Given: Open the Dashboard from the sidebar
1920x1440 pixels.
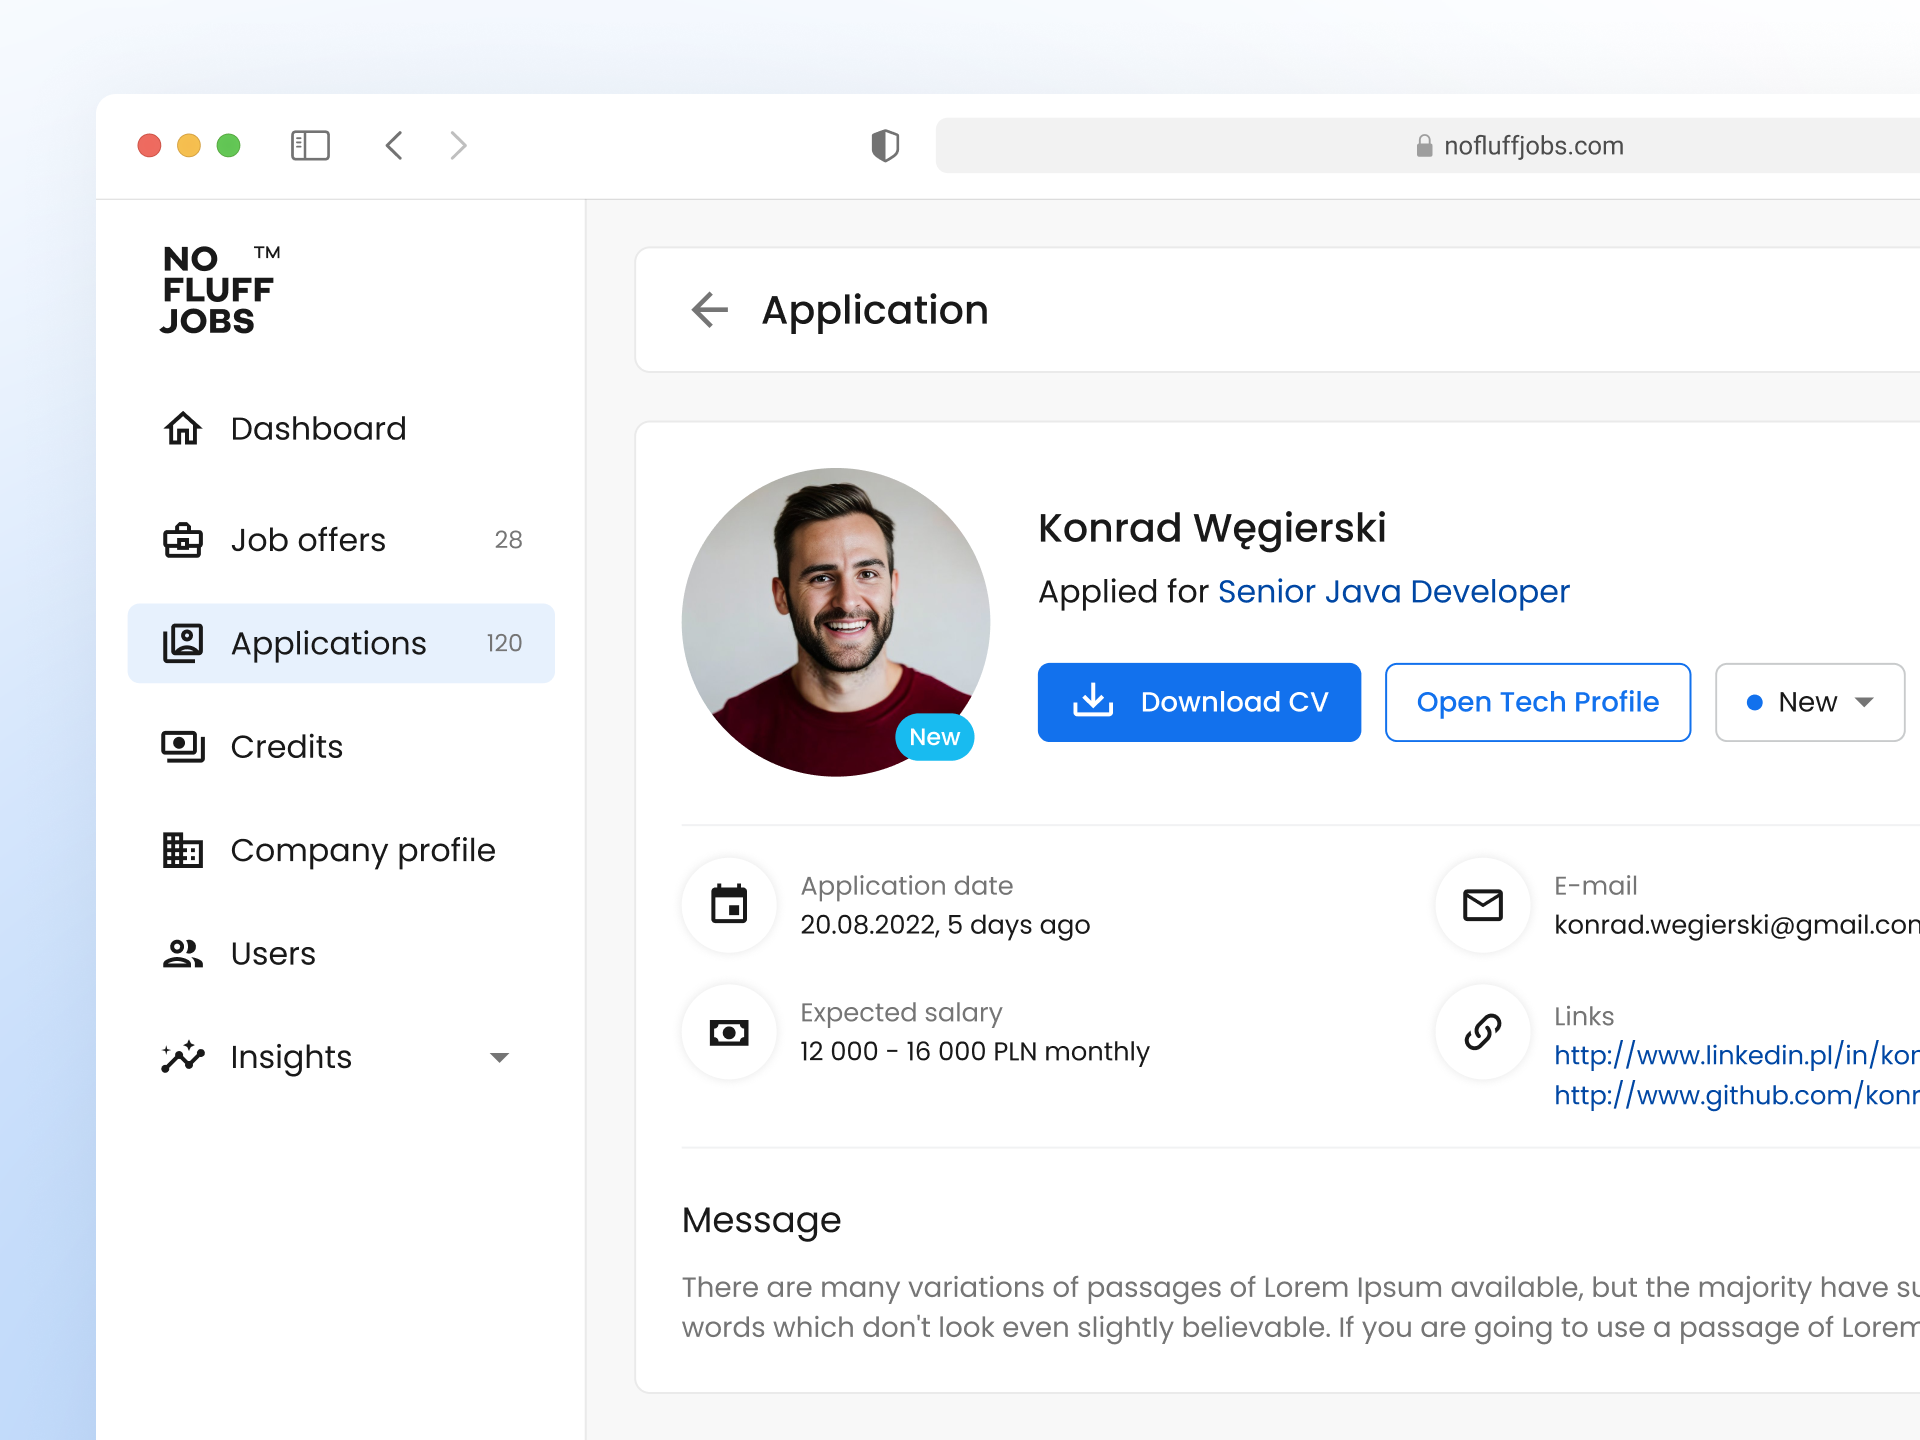Looking at the screenshot, I should click(x=318, y=428).
